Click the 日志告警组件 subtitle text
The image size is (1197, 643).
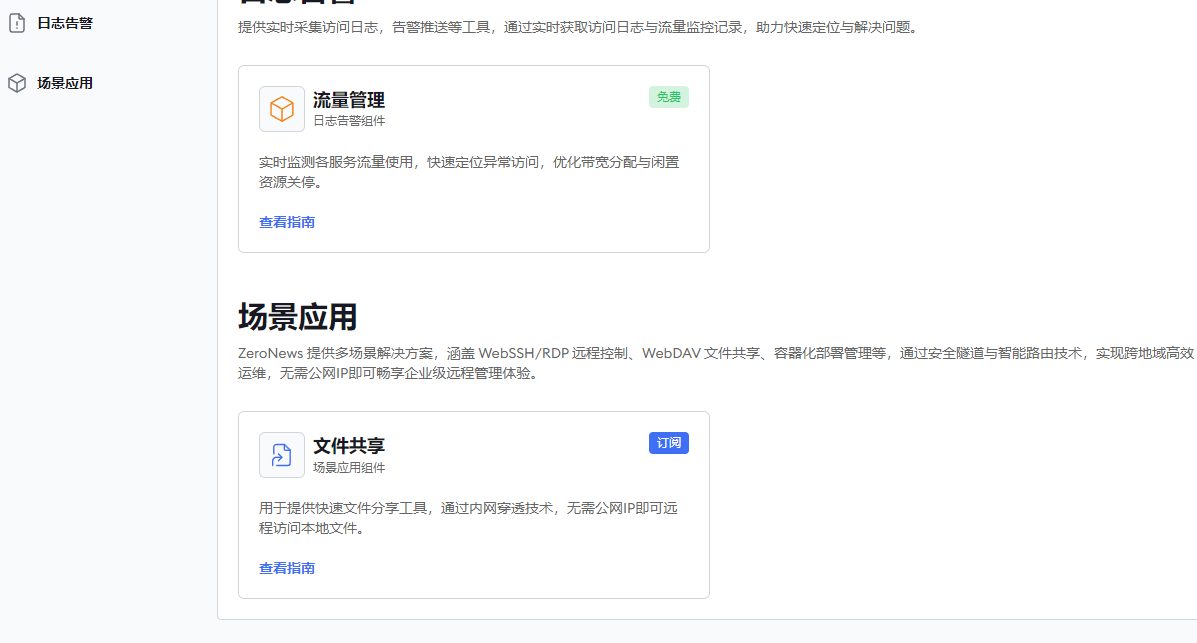click(x=349, y=121)
